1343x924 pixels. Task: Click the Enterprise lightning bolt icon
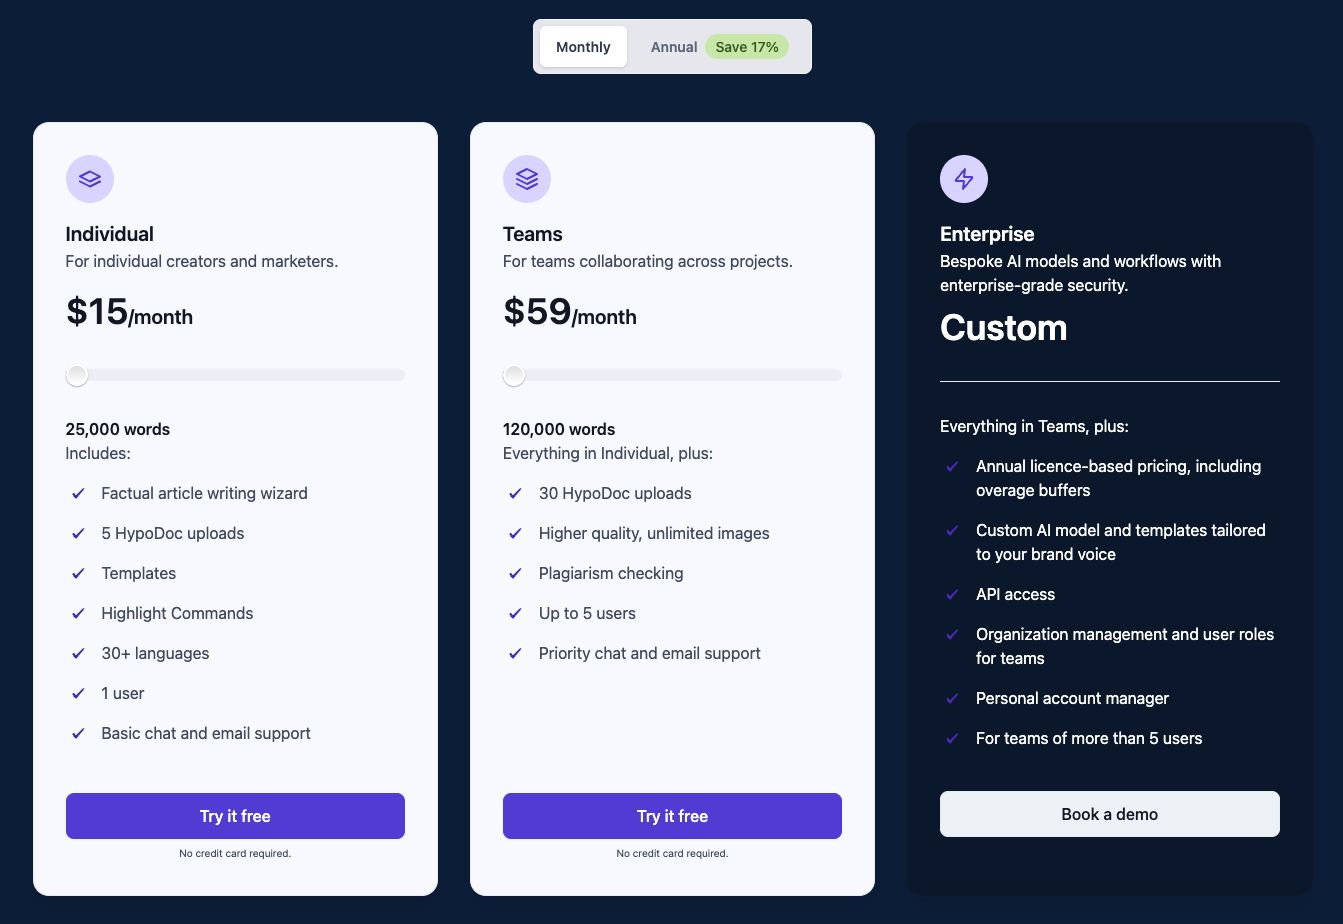pyautogui.click(x=964, y=178)
